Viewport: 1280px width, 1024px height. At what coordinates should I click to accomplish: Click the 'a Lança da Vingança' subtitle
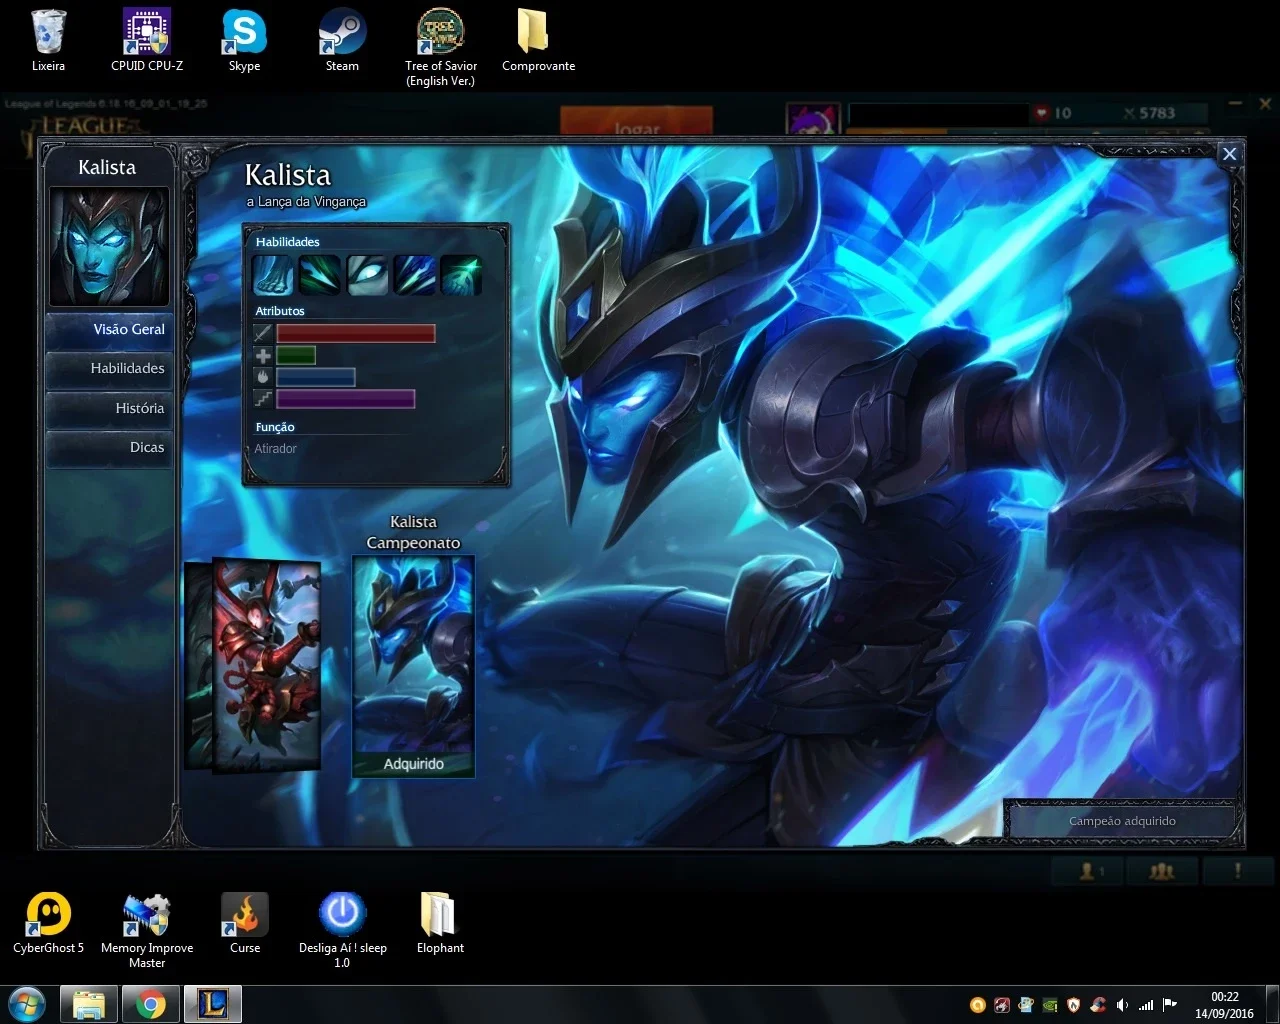click(306, 202)
